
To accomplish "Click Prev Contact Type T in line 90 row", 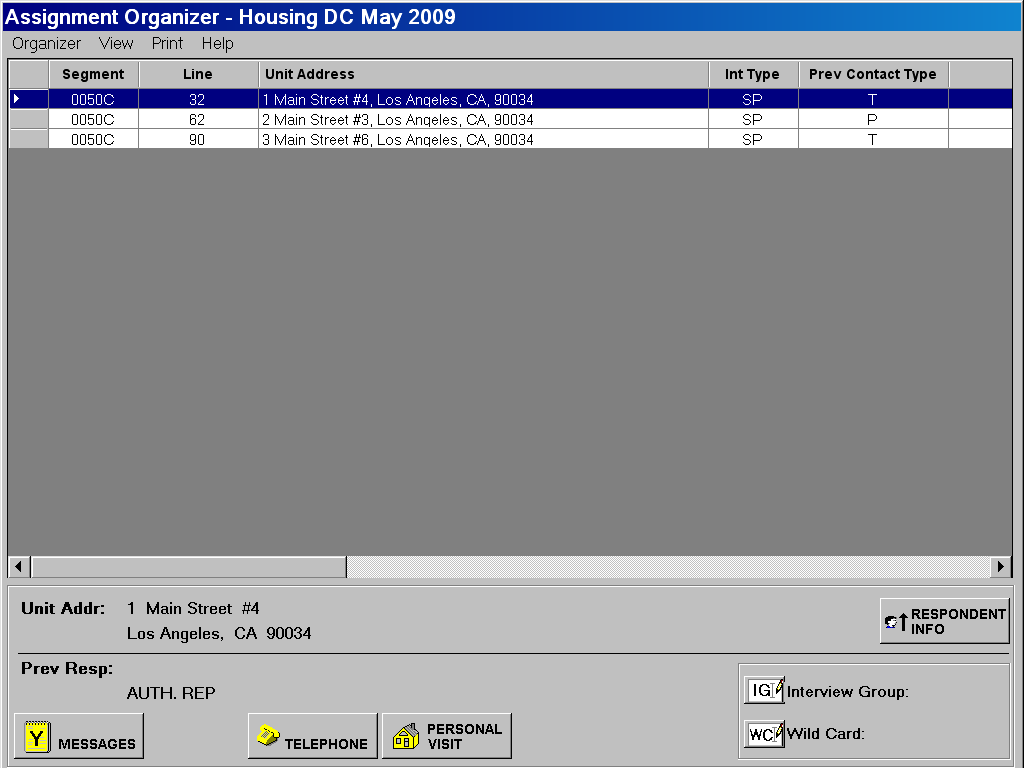I will tap(873, 139).
